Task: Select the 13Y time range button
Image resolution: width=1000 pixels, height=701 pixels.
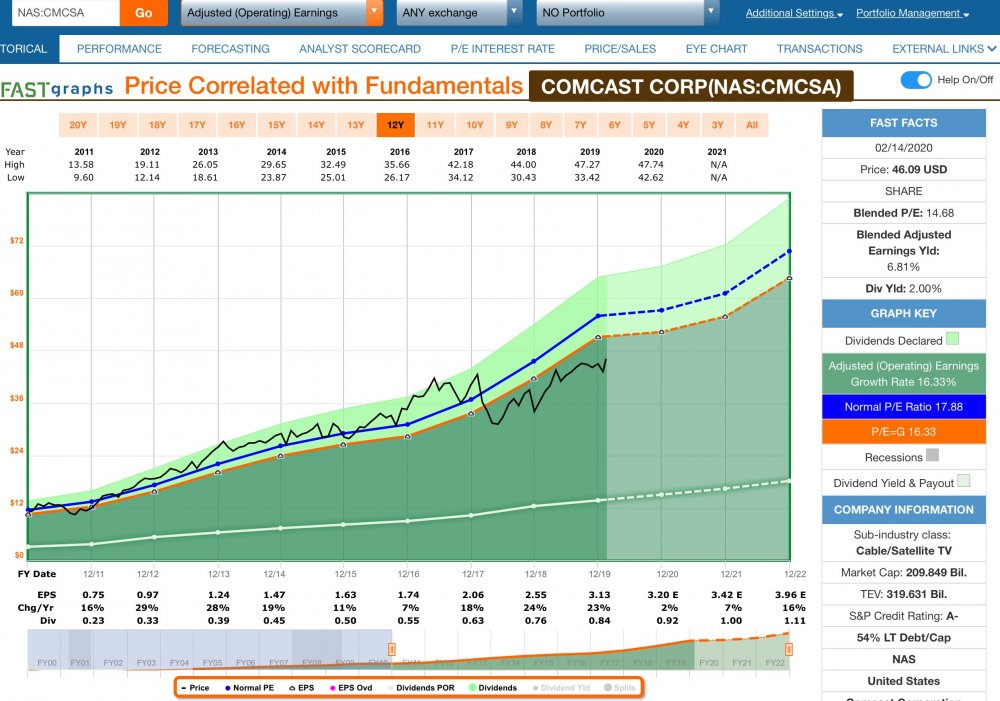Action: pos(356,125)
